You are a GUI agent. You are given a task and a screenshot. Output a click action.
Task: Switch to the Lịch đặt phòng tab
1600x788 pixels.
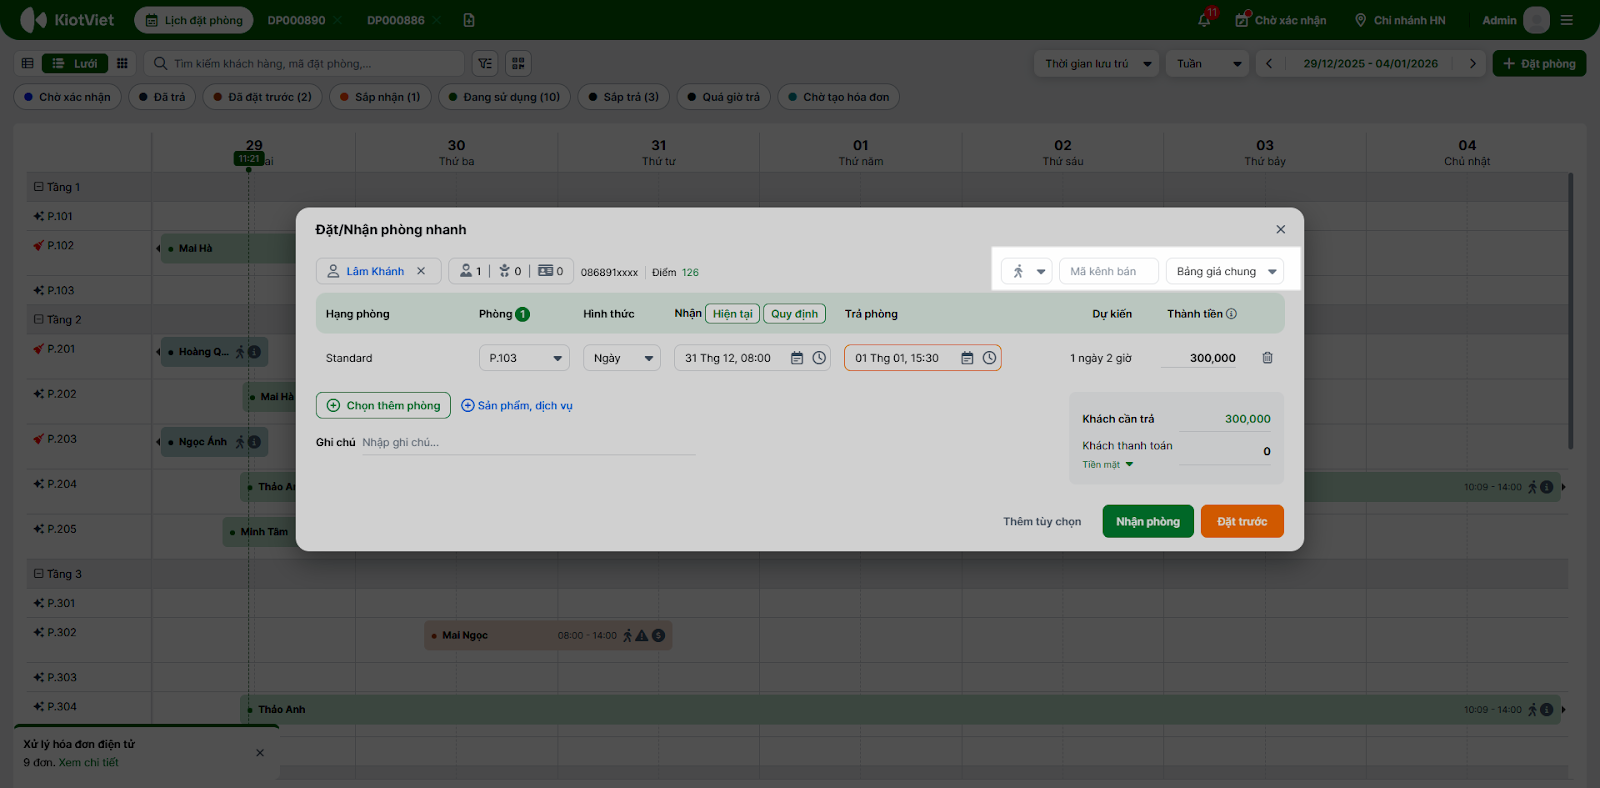[194, 20]
